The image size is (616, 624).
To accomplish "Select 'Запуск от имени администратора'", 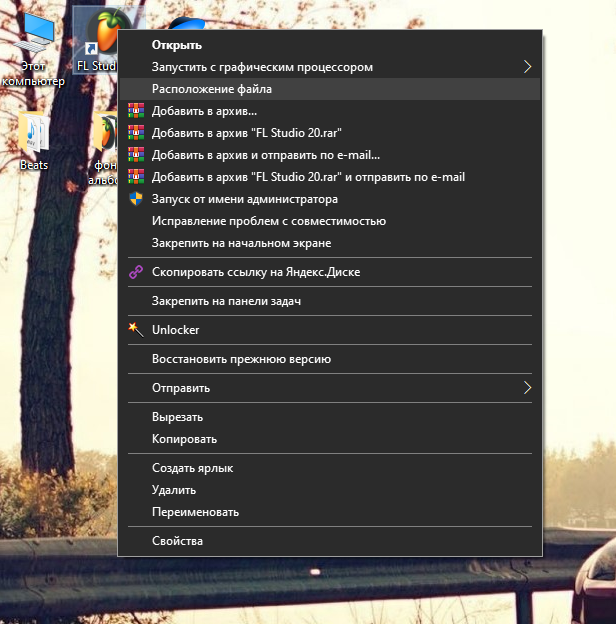I will click(329, 199).
